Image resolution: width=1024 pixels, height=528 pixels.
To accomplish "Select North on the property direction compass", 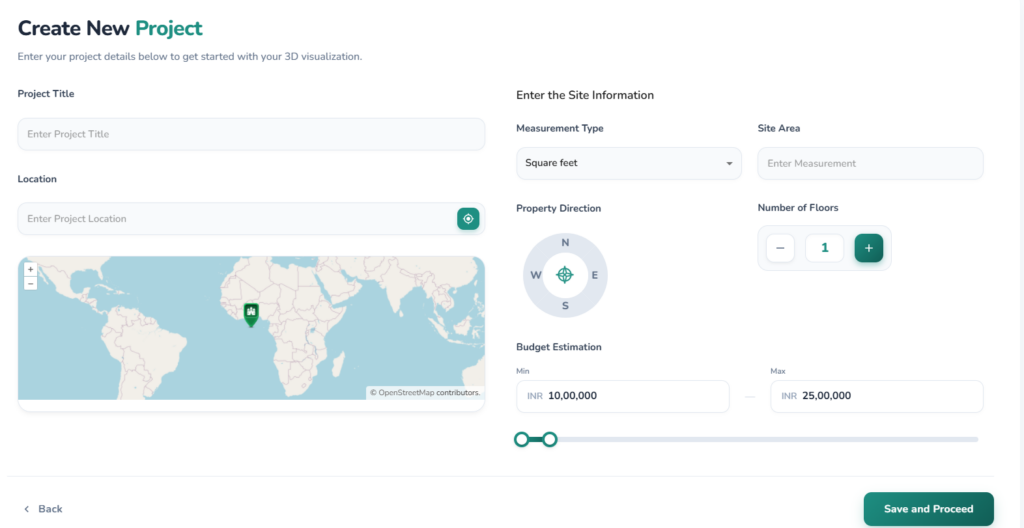I will point(565,243).
